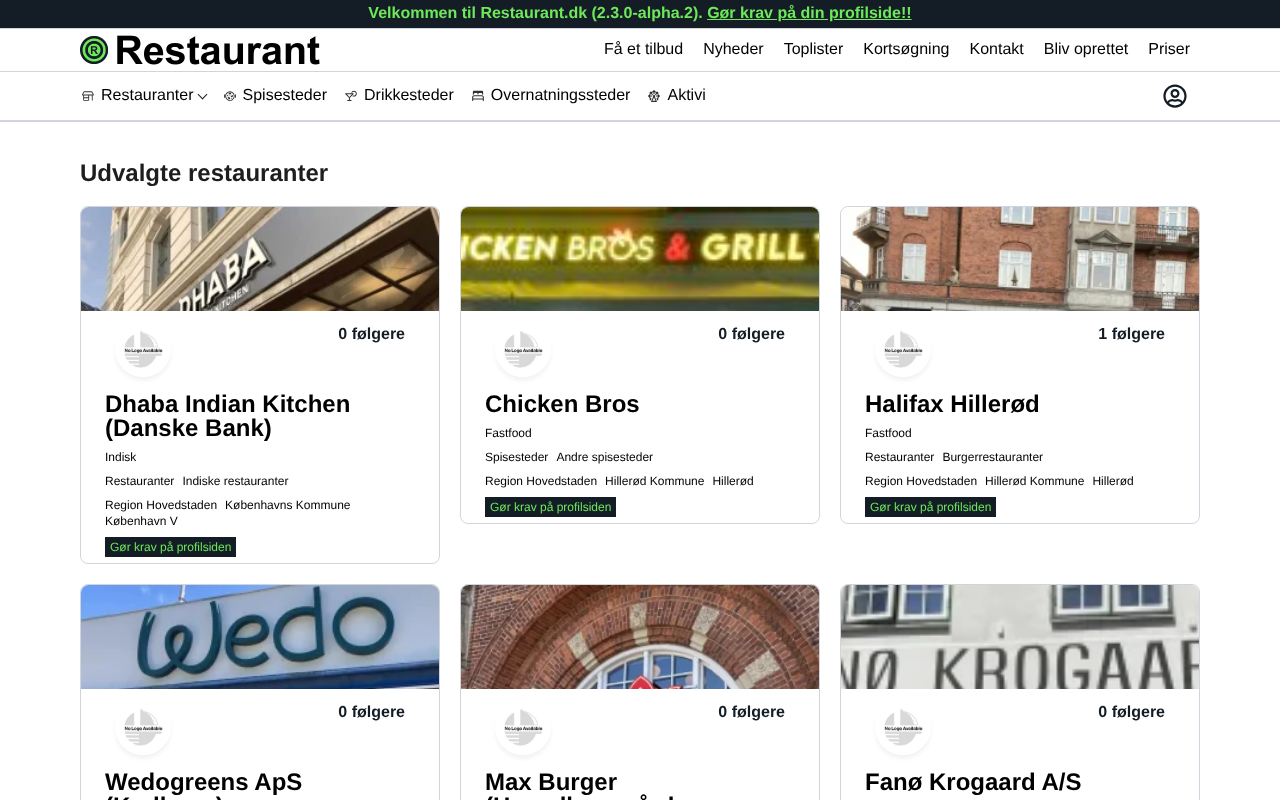Click the Indisk tag on Dhaba card
1280x800 pixels.
pos(120,457)
